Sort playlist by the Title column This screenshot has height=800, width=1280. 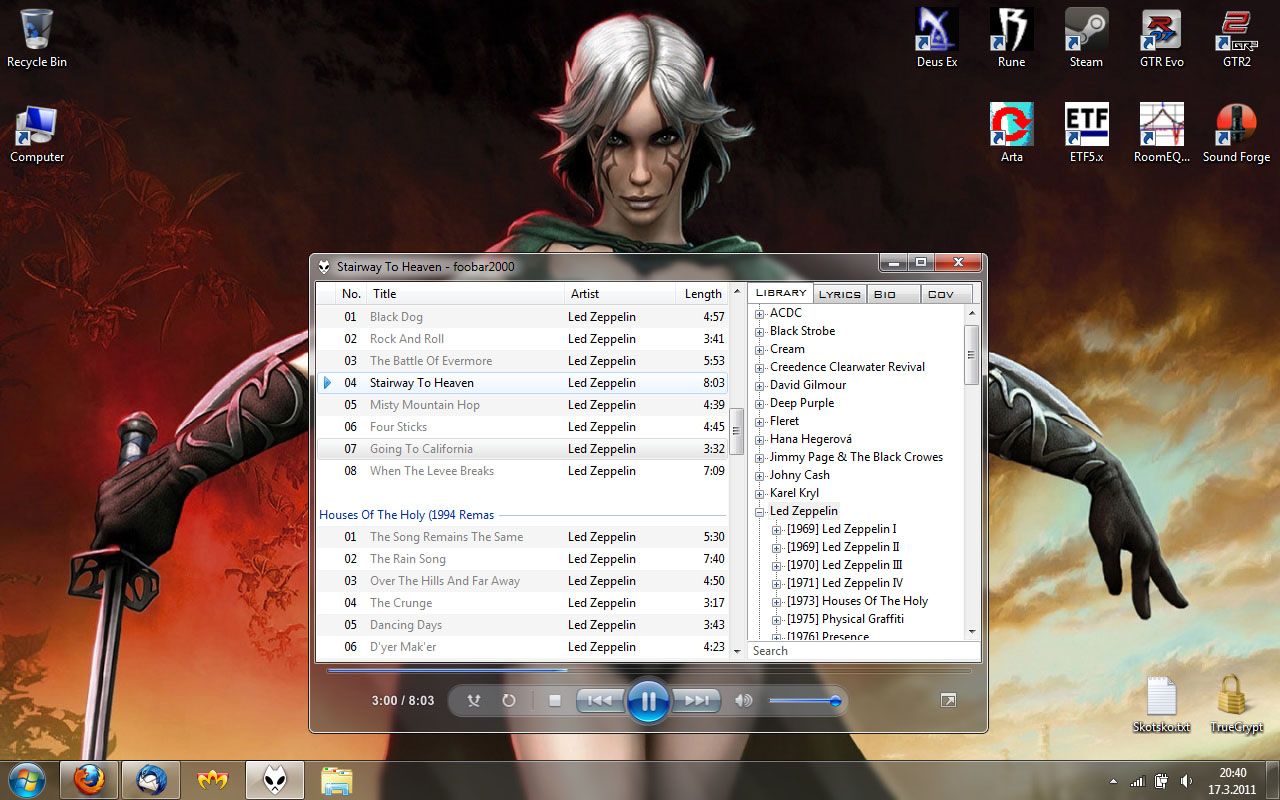pyautogui.click(x=465, y=294)
